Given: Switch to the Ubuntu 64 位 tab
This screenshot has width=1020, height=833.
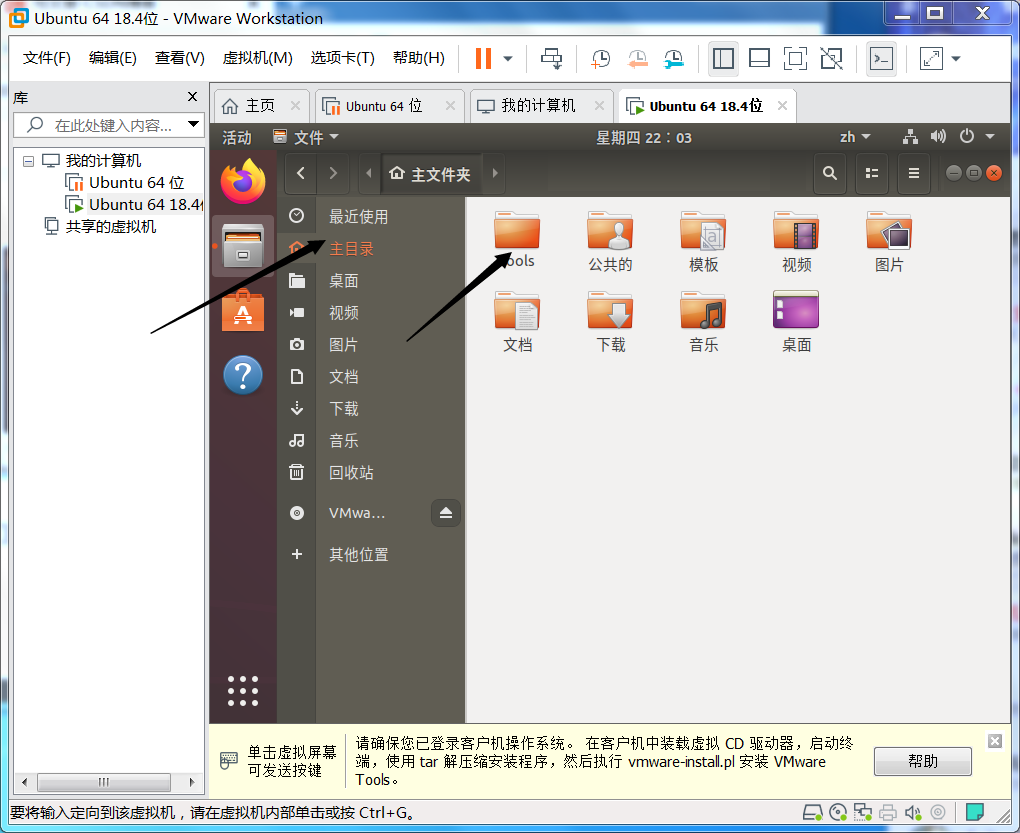Looking at the screenshot, I should 389,105.
